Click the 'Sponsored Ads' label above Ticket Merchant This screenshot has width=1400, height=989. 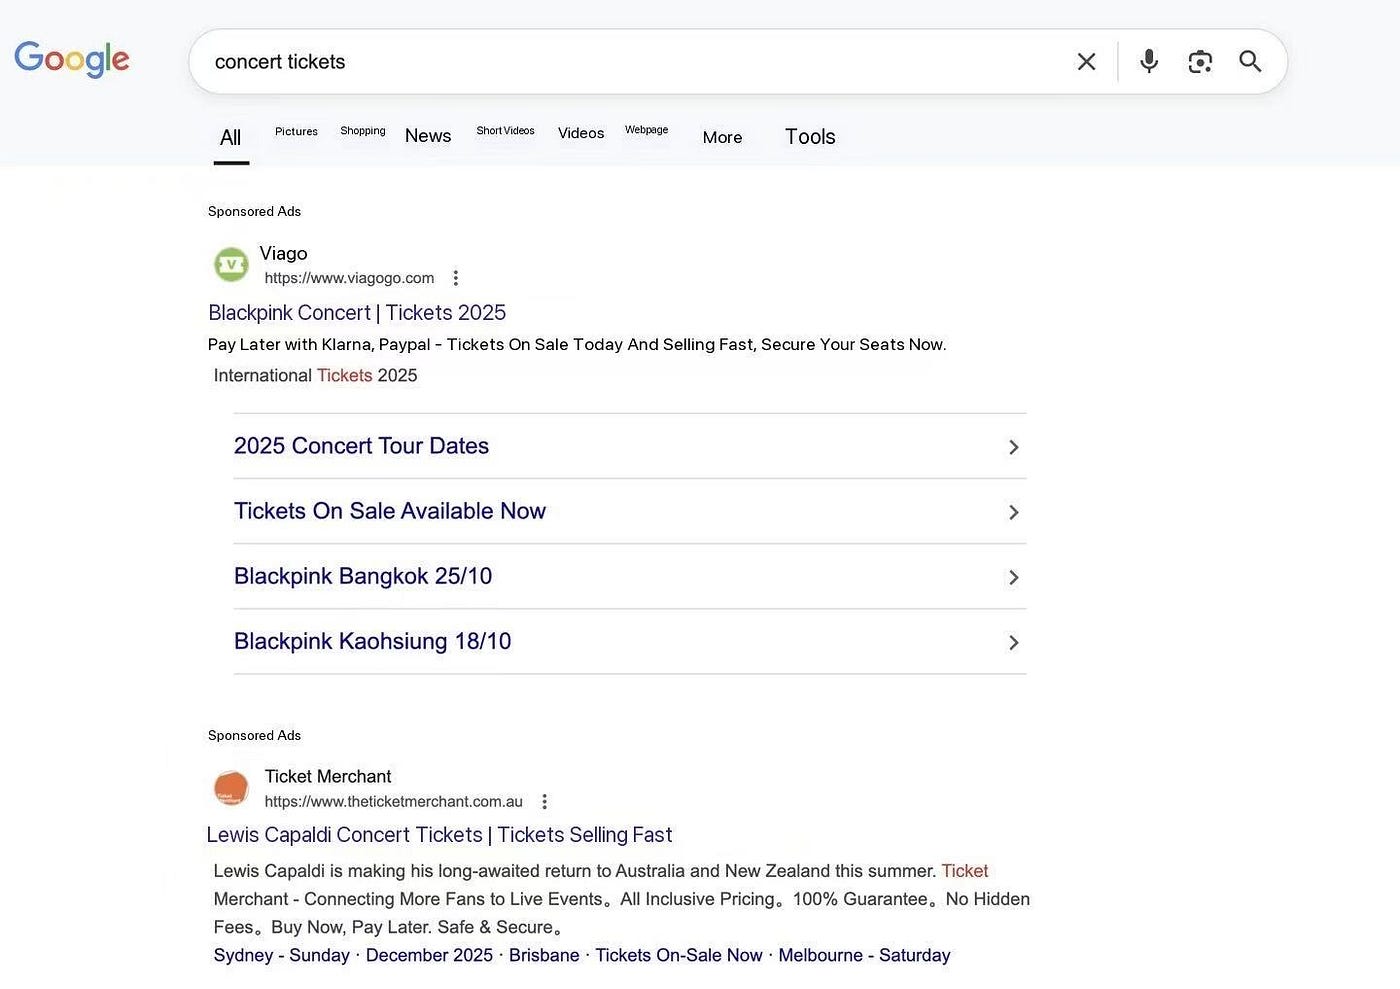point(254,735)
